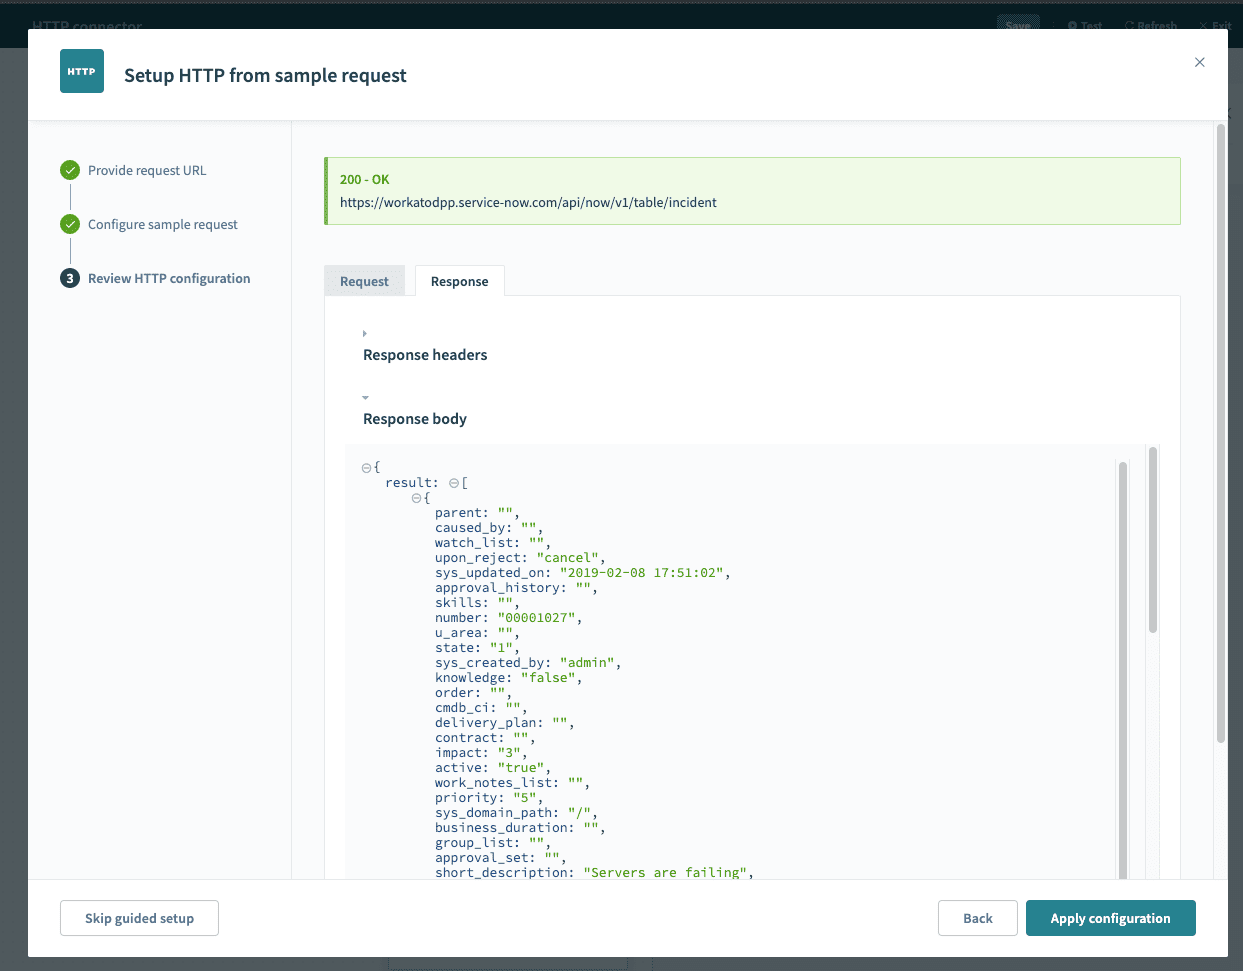The height and width of the screenshot is (971, 1243).
Task: Click the request URL in the 200 OK banner
Action: (527, 202)
